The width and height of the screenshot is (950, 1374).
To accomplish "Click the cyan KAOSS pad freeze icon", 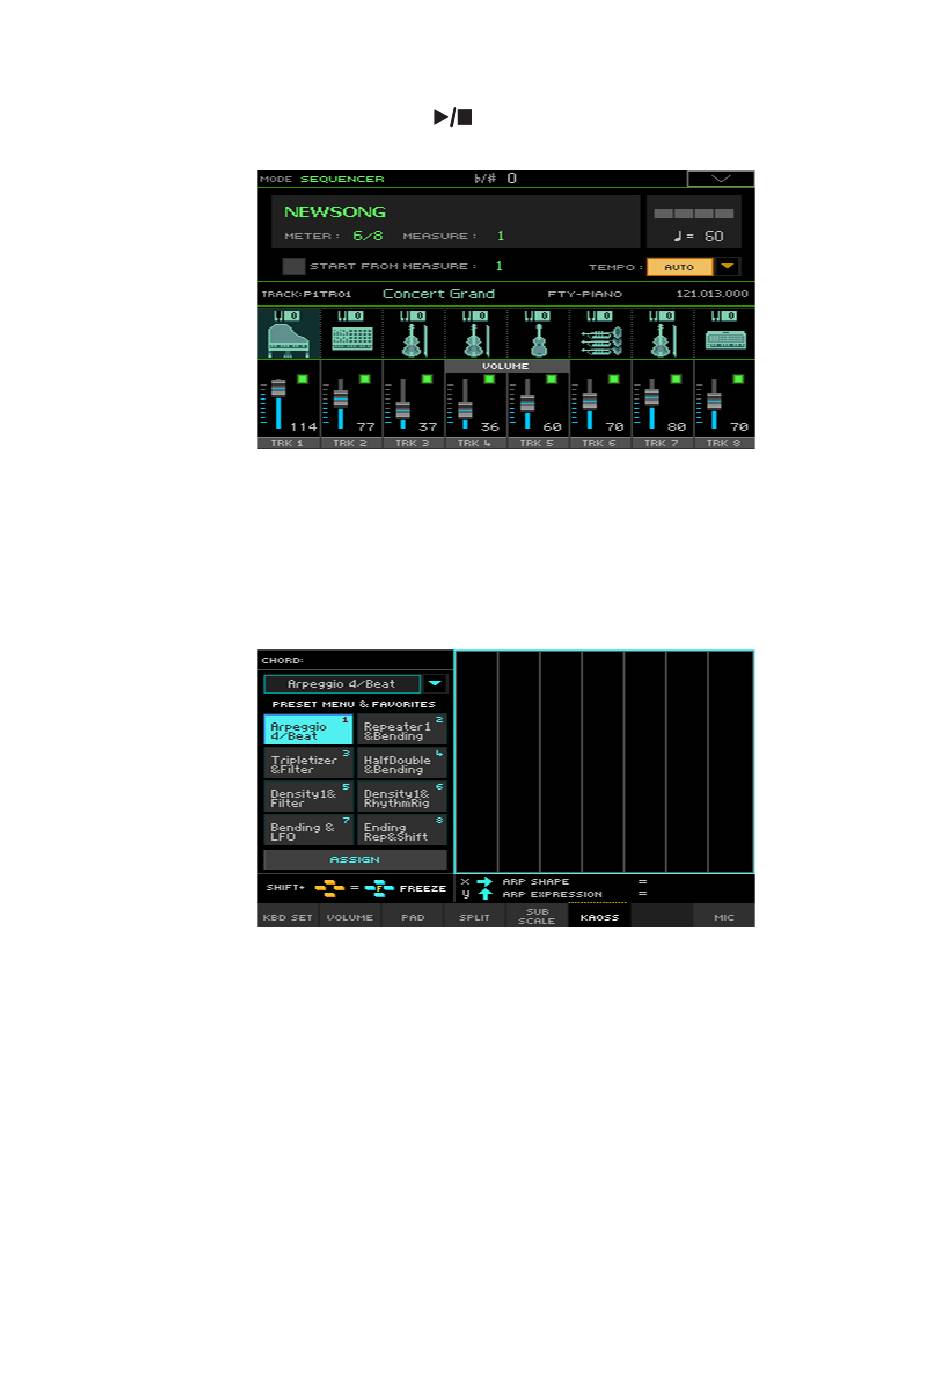I will (x=379, y=888).
